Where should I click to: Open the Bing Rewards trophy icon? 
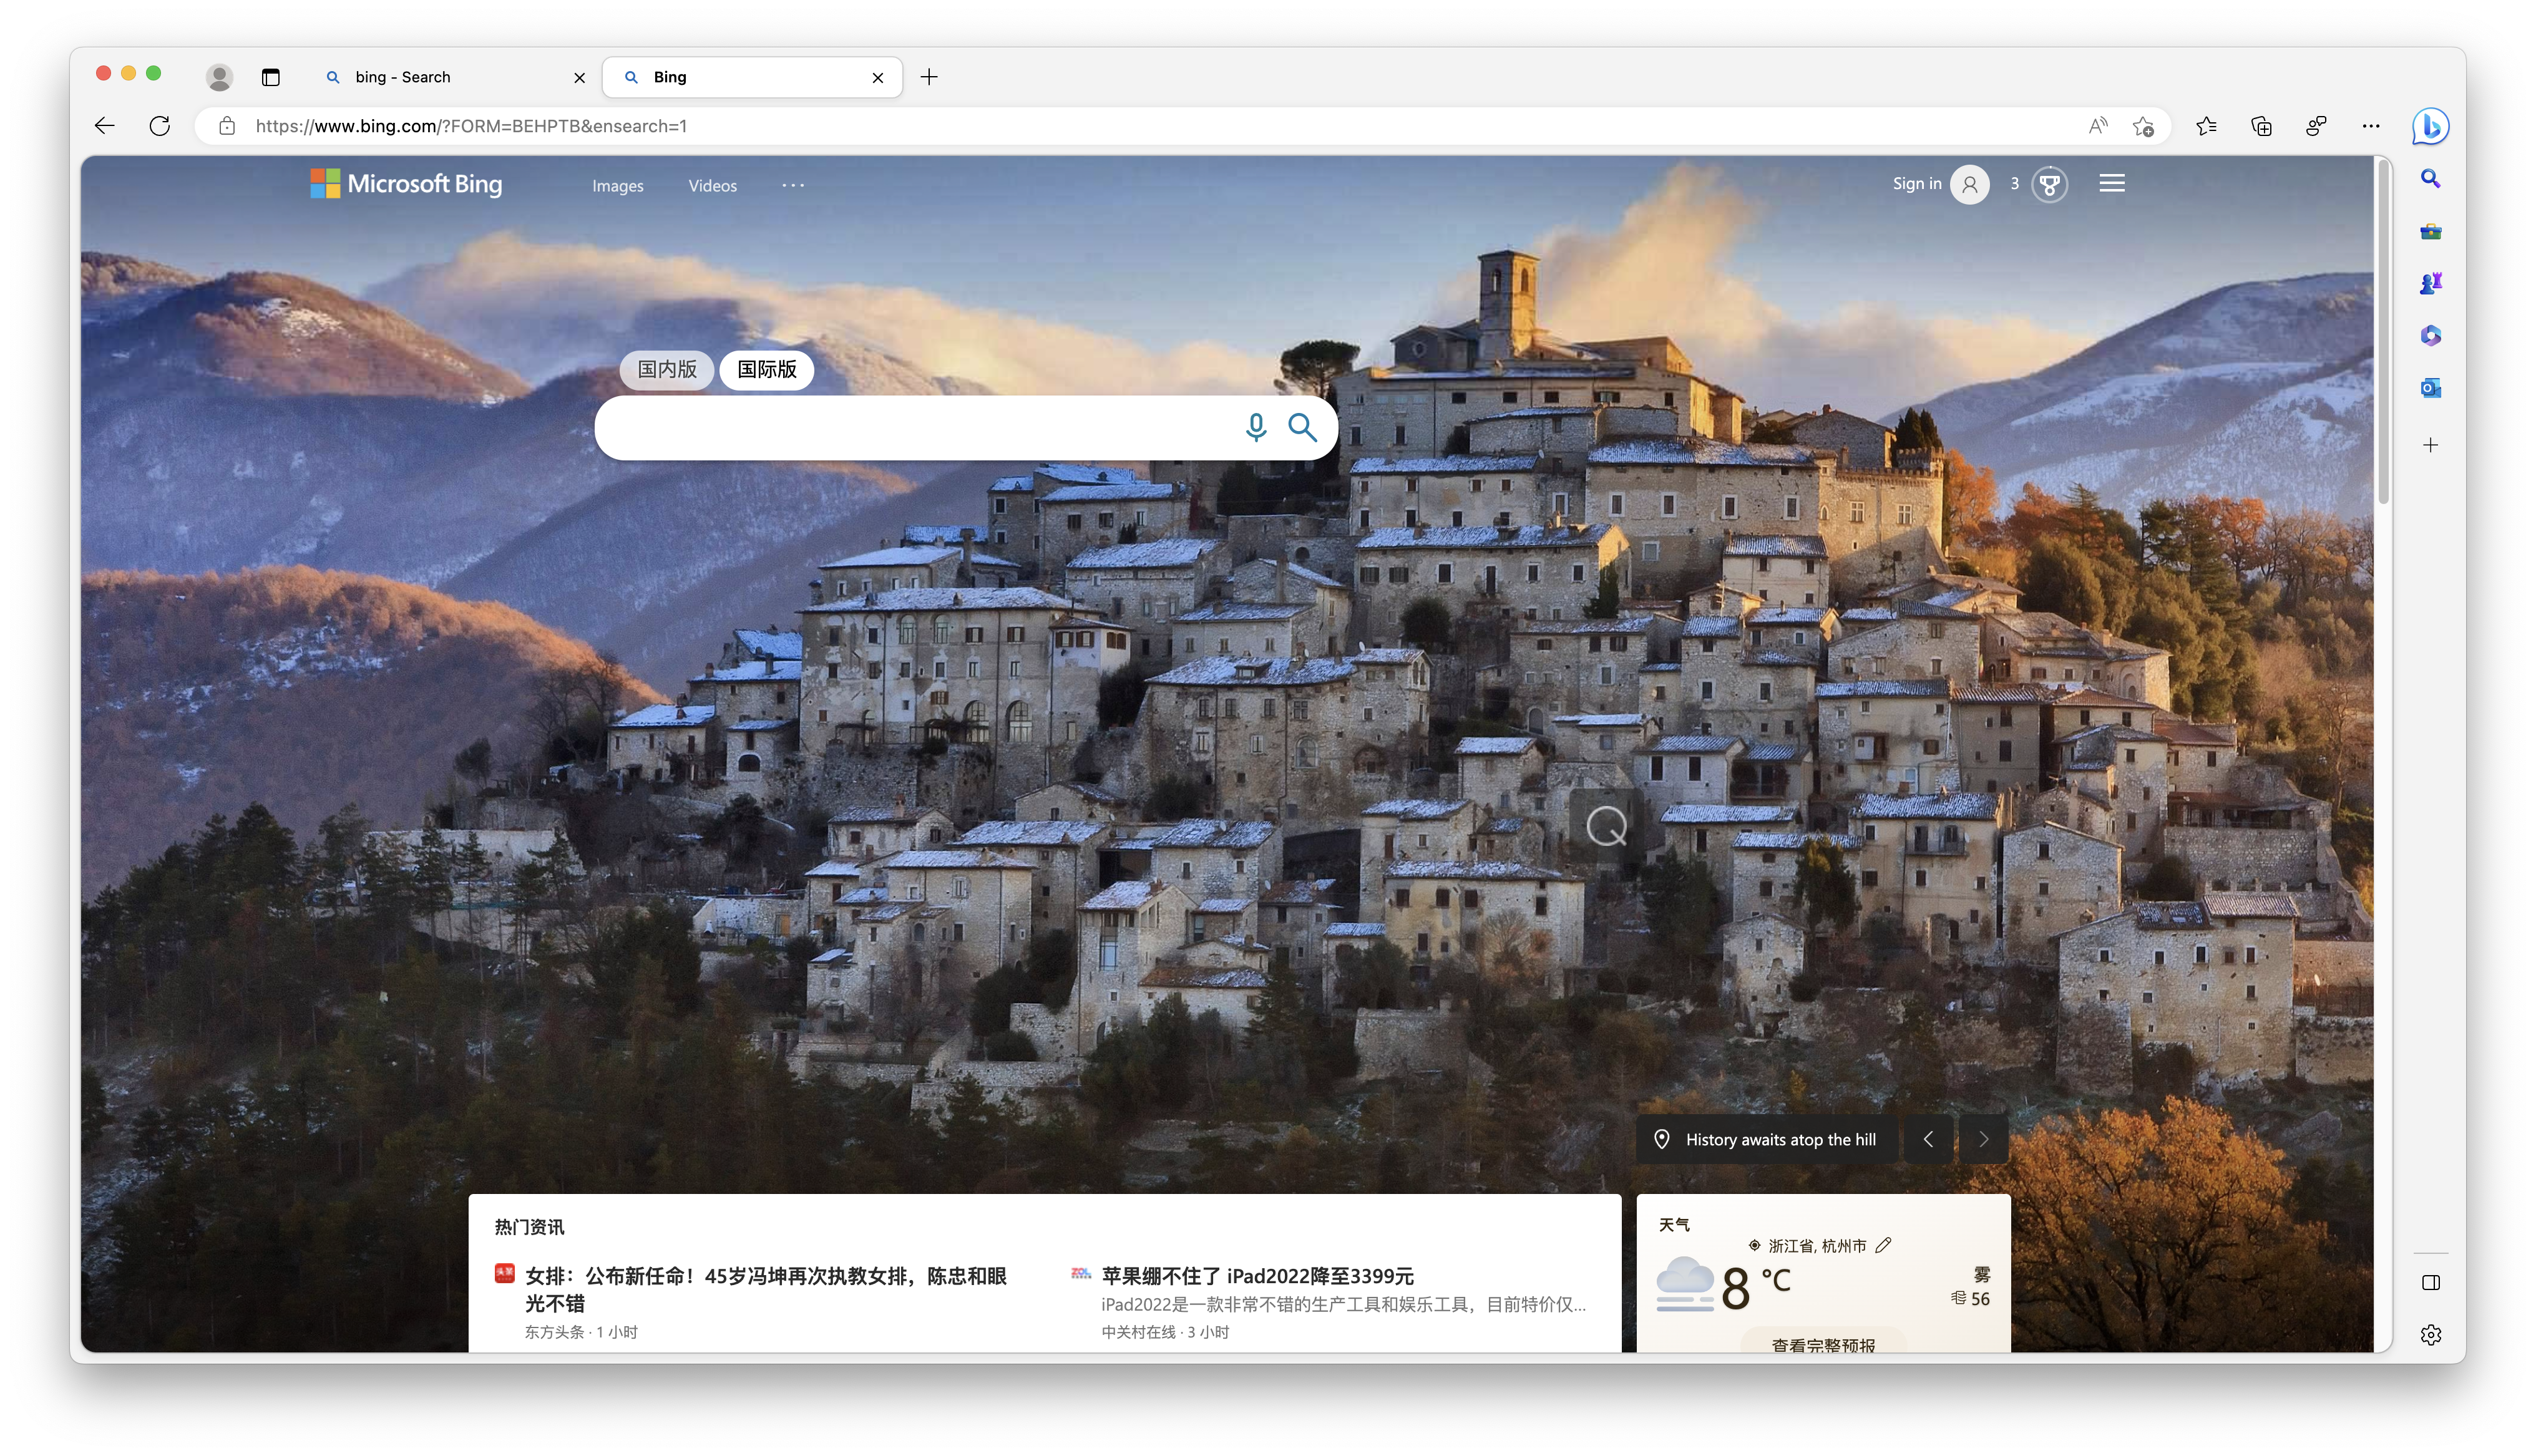(2049, 184)
